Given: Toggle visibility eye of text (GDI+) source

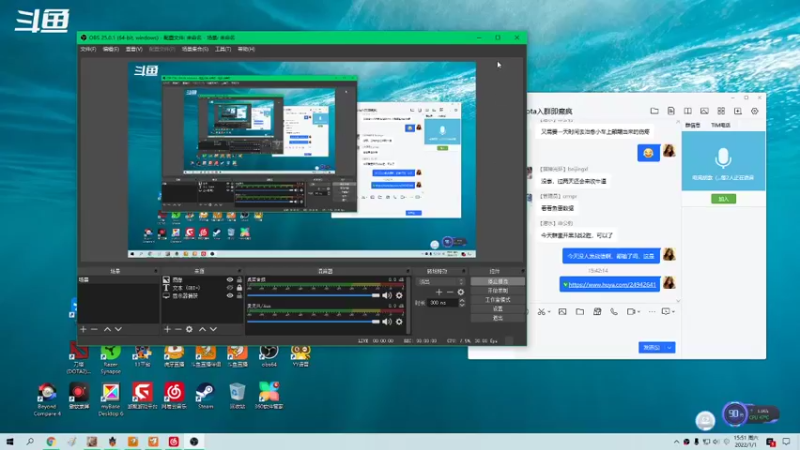Looking at the screenshot, I should pos(230,288).
